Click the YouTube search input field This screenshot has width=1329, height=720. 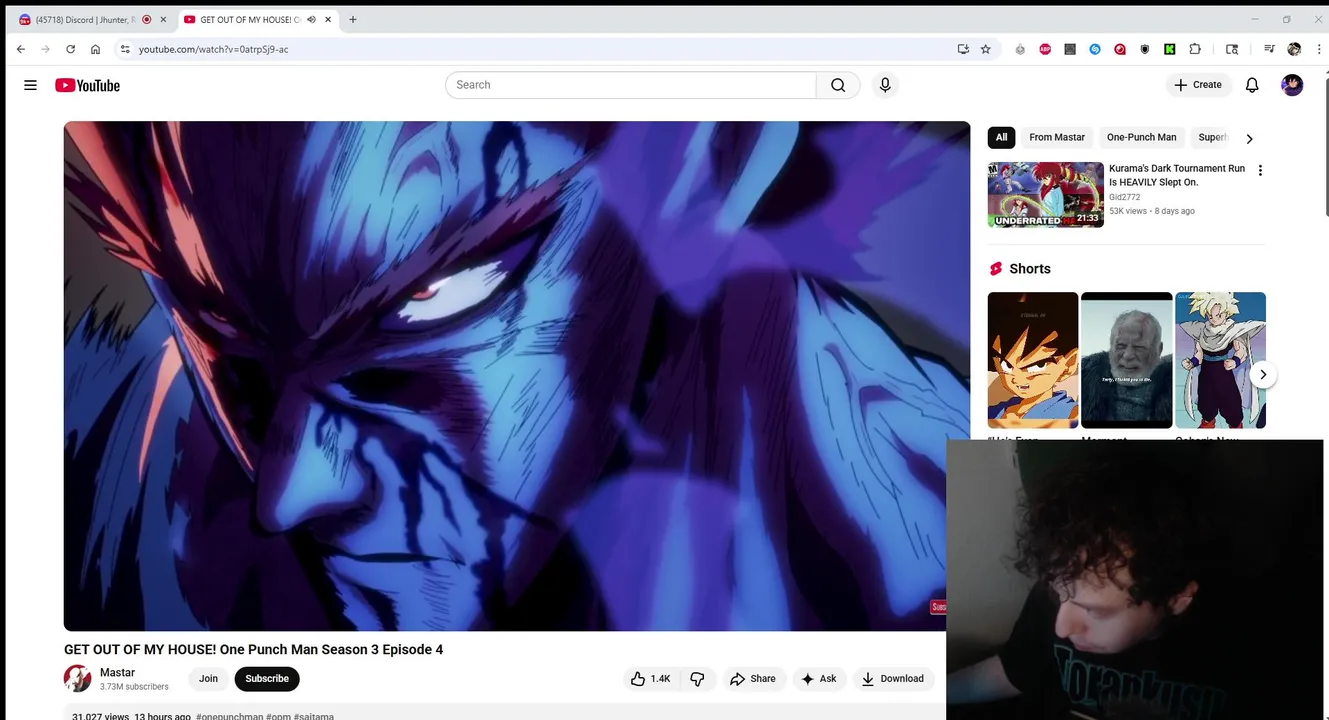click(631, 85)
